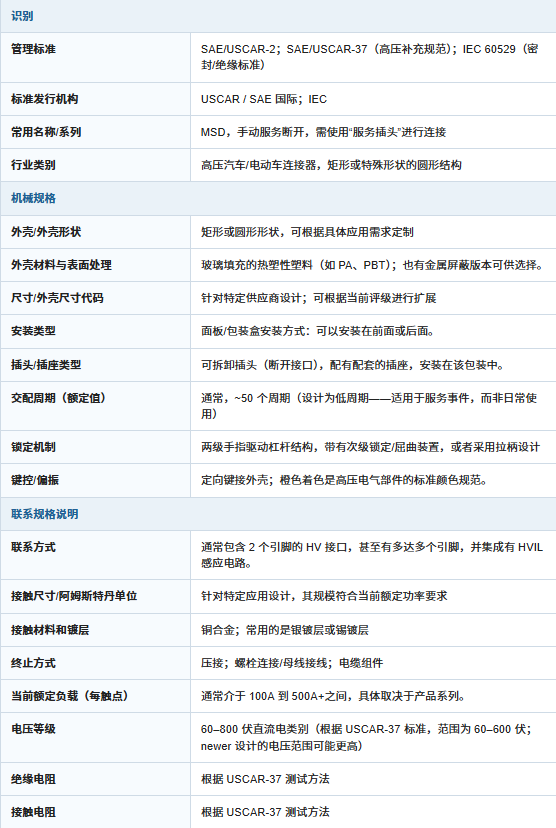
Task: Click the 电压等级 row label
Action: tap(33, 729)
